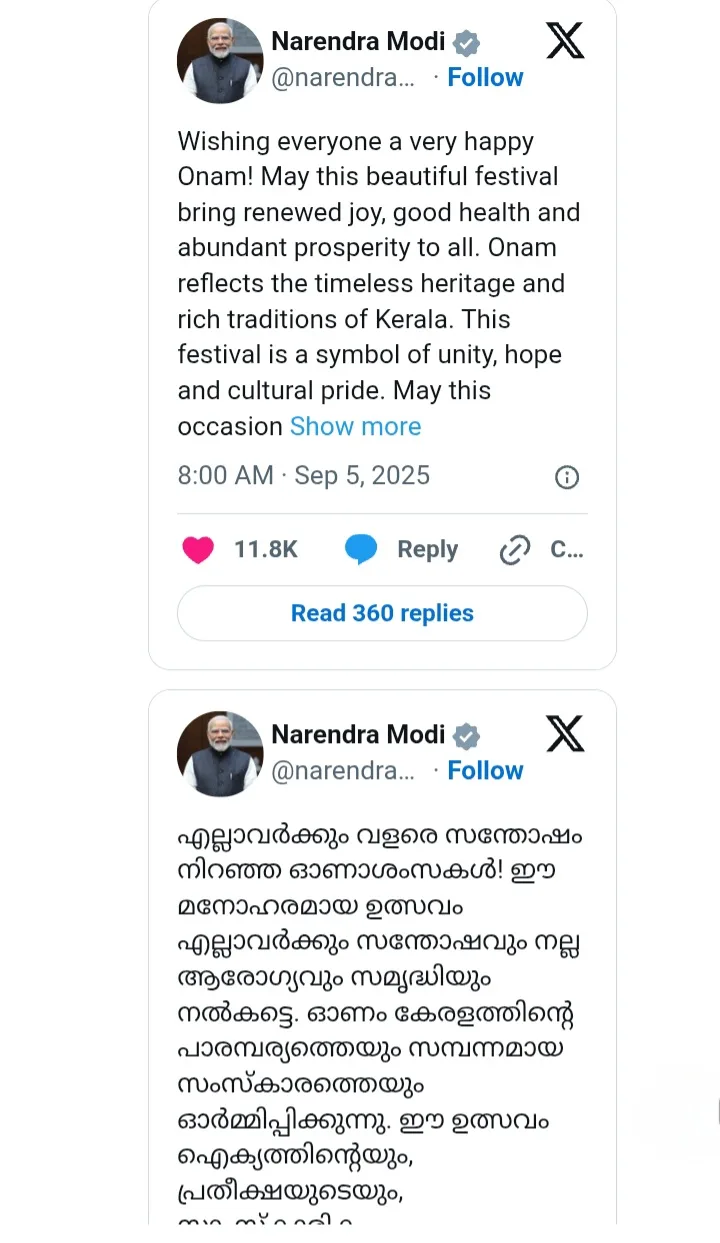The image size is (720, 1243).
Task: Open the profile photo on the Malayalam tweet
Action: 219,753
